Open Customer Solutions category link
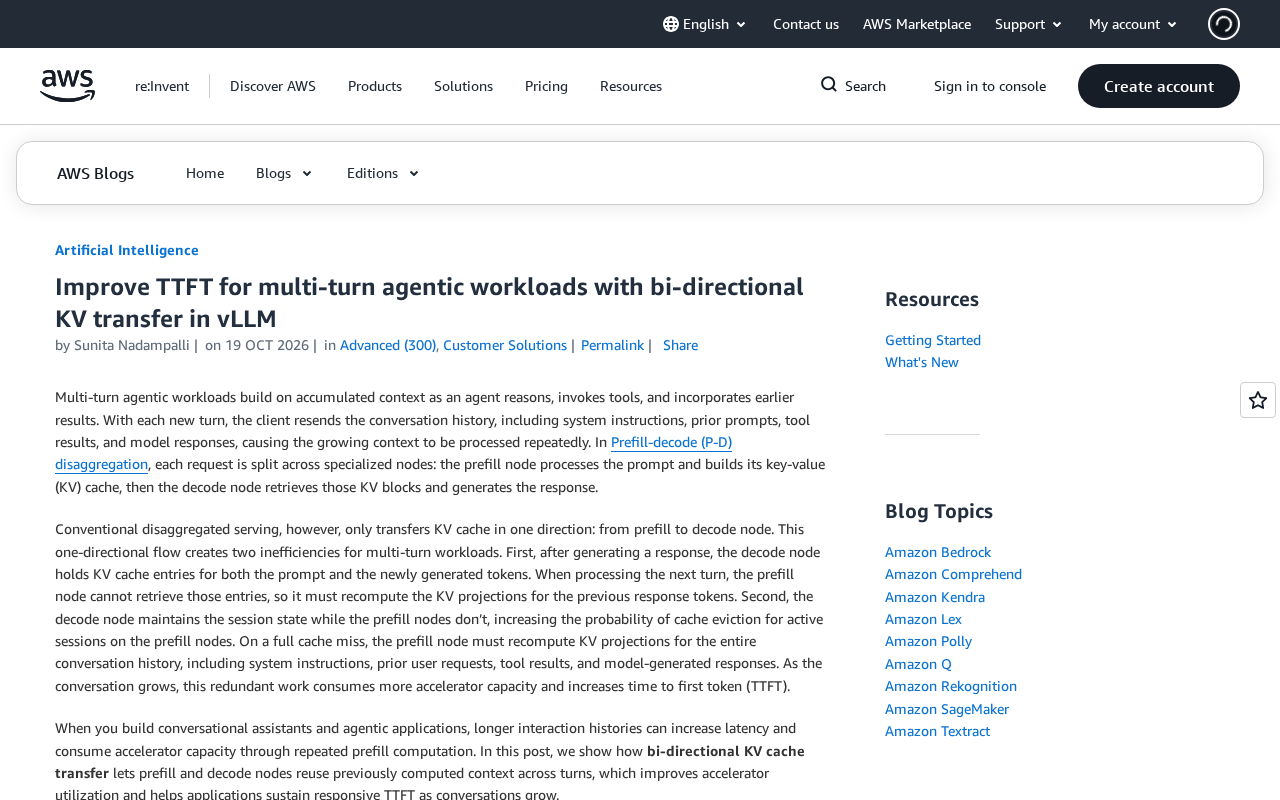The height and width of the screenshot is (800, 1280). tap(505, 345)
